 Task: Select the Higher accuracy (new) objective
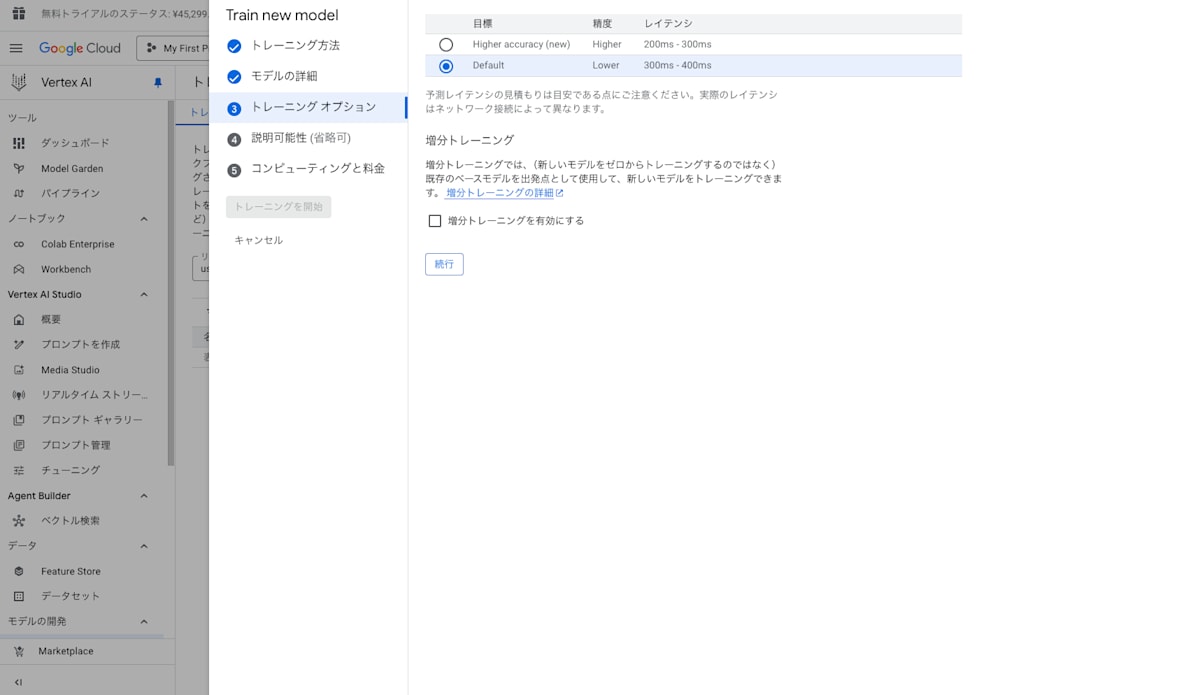pos(446,44)
